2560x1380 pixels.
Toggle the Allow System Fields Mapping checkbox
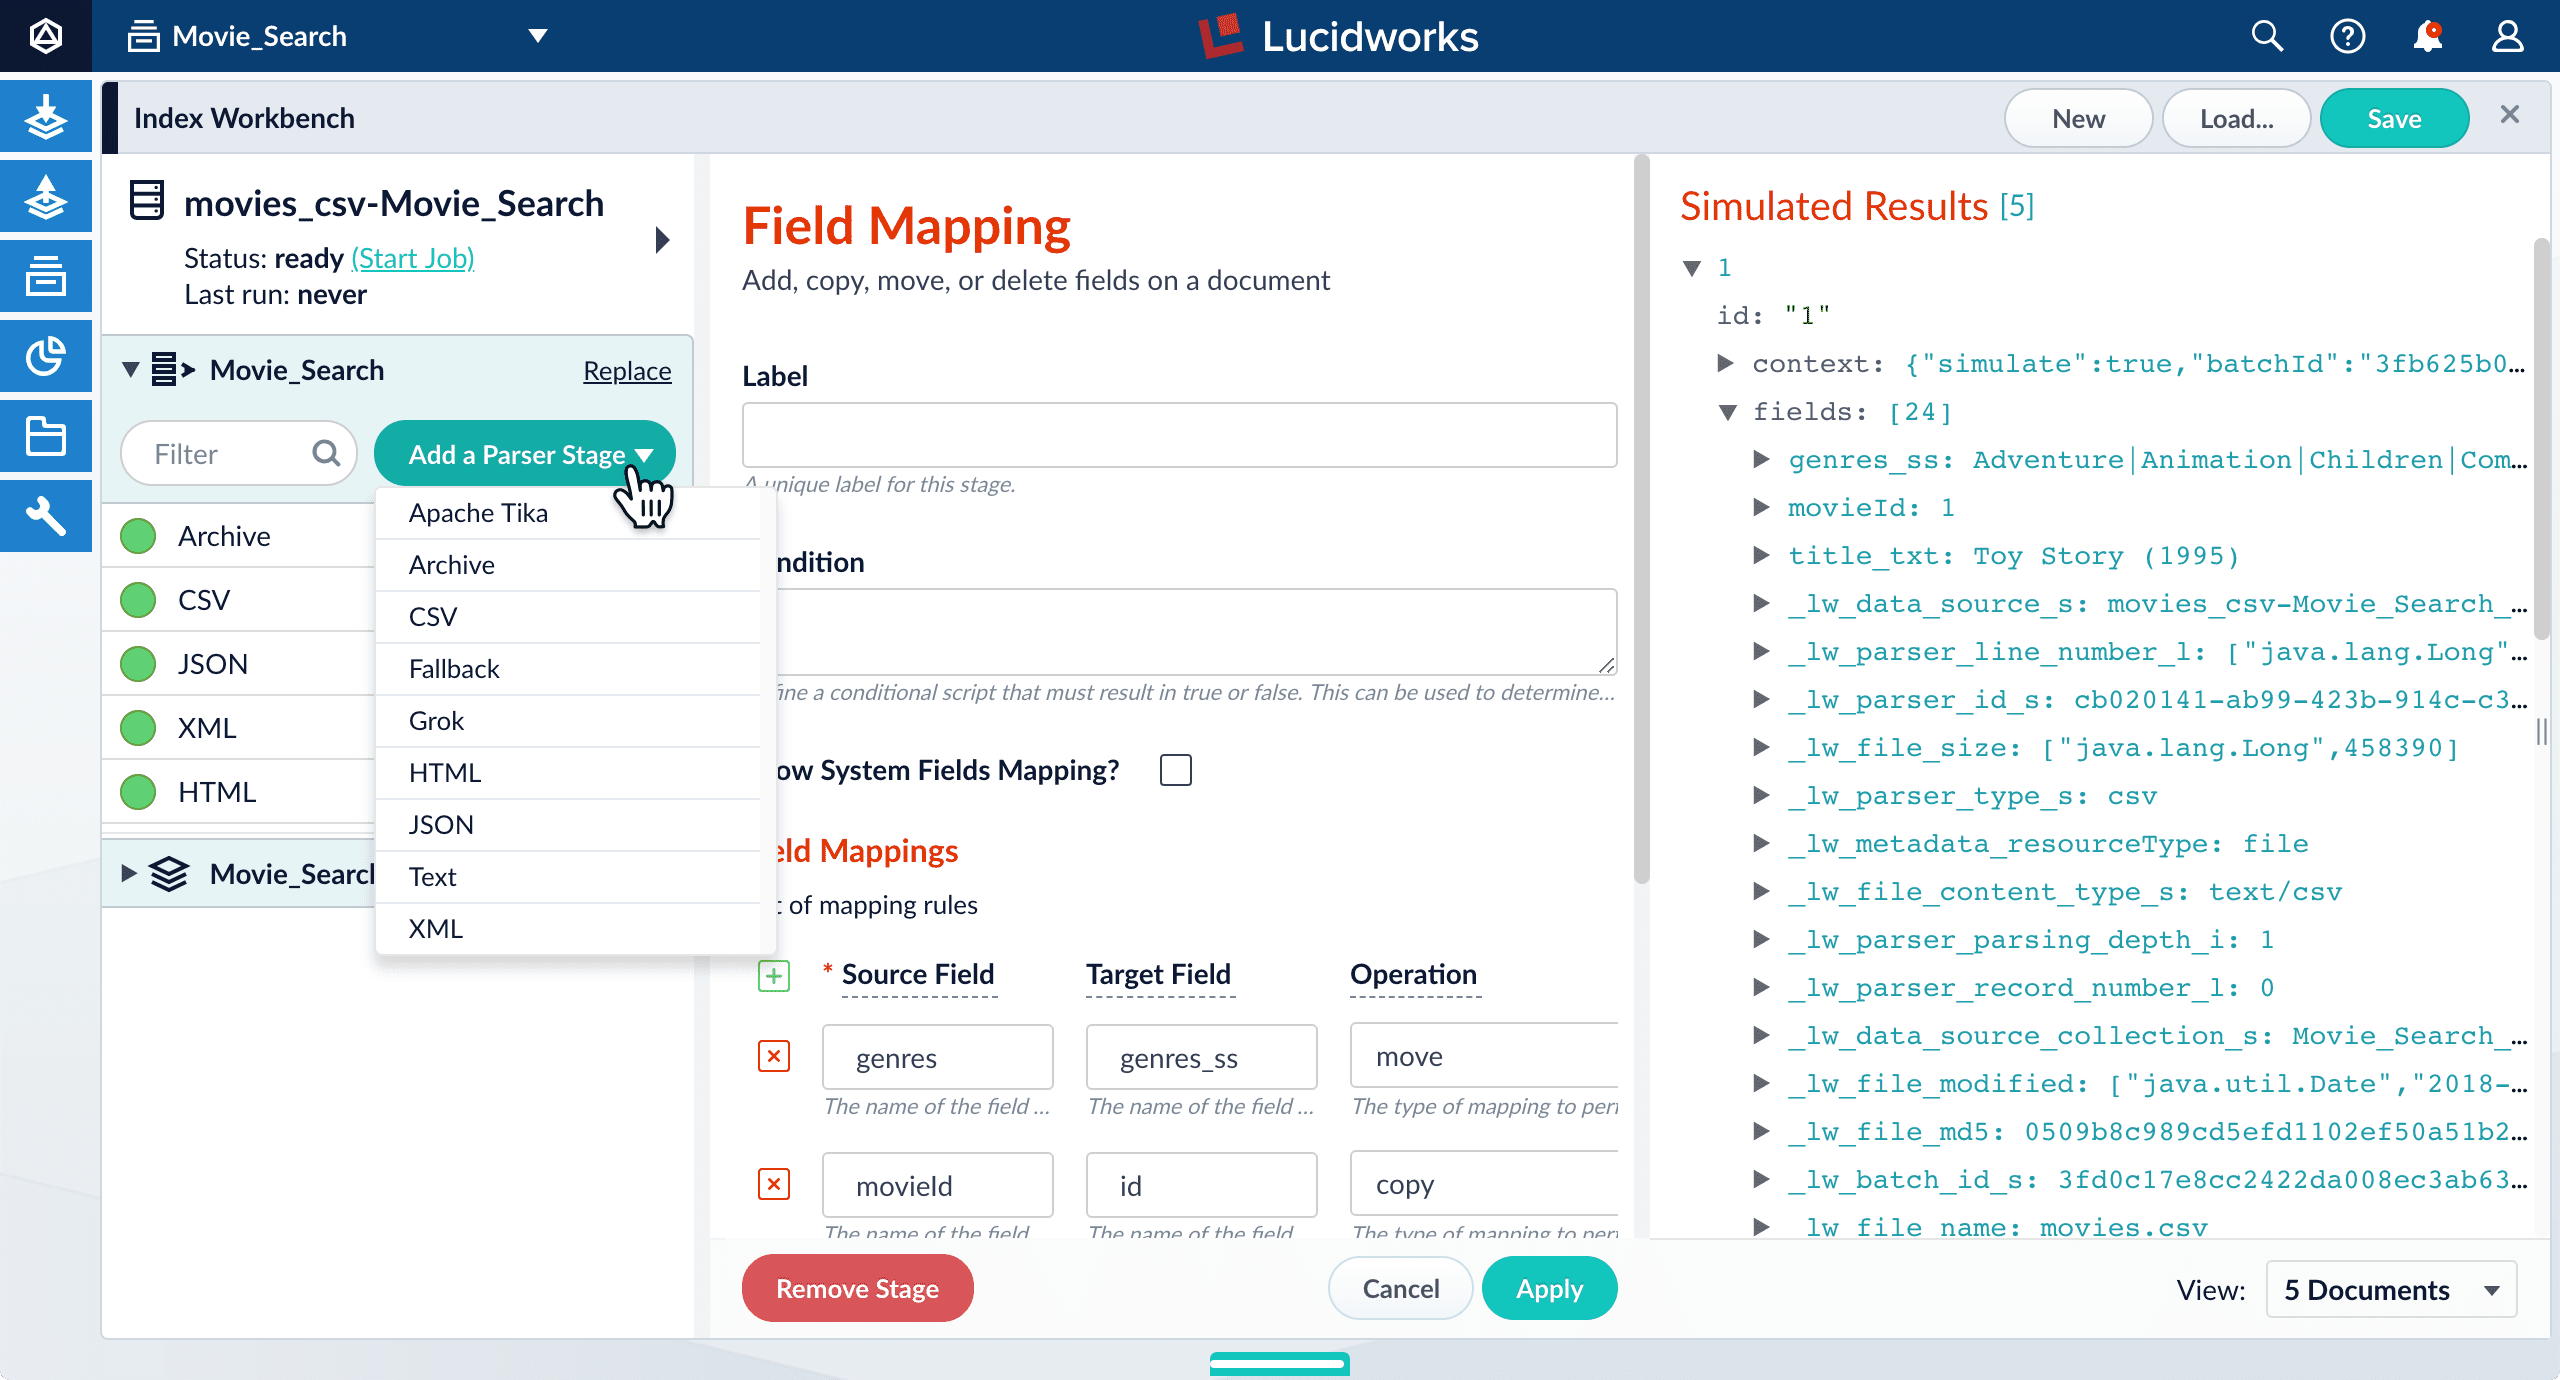coord(1176,770)
